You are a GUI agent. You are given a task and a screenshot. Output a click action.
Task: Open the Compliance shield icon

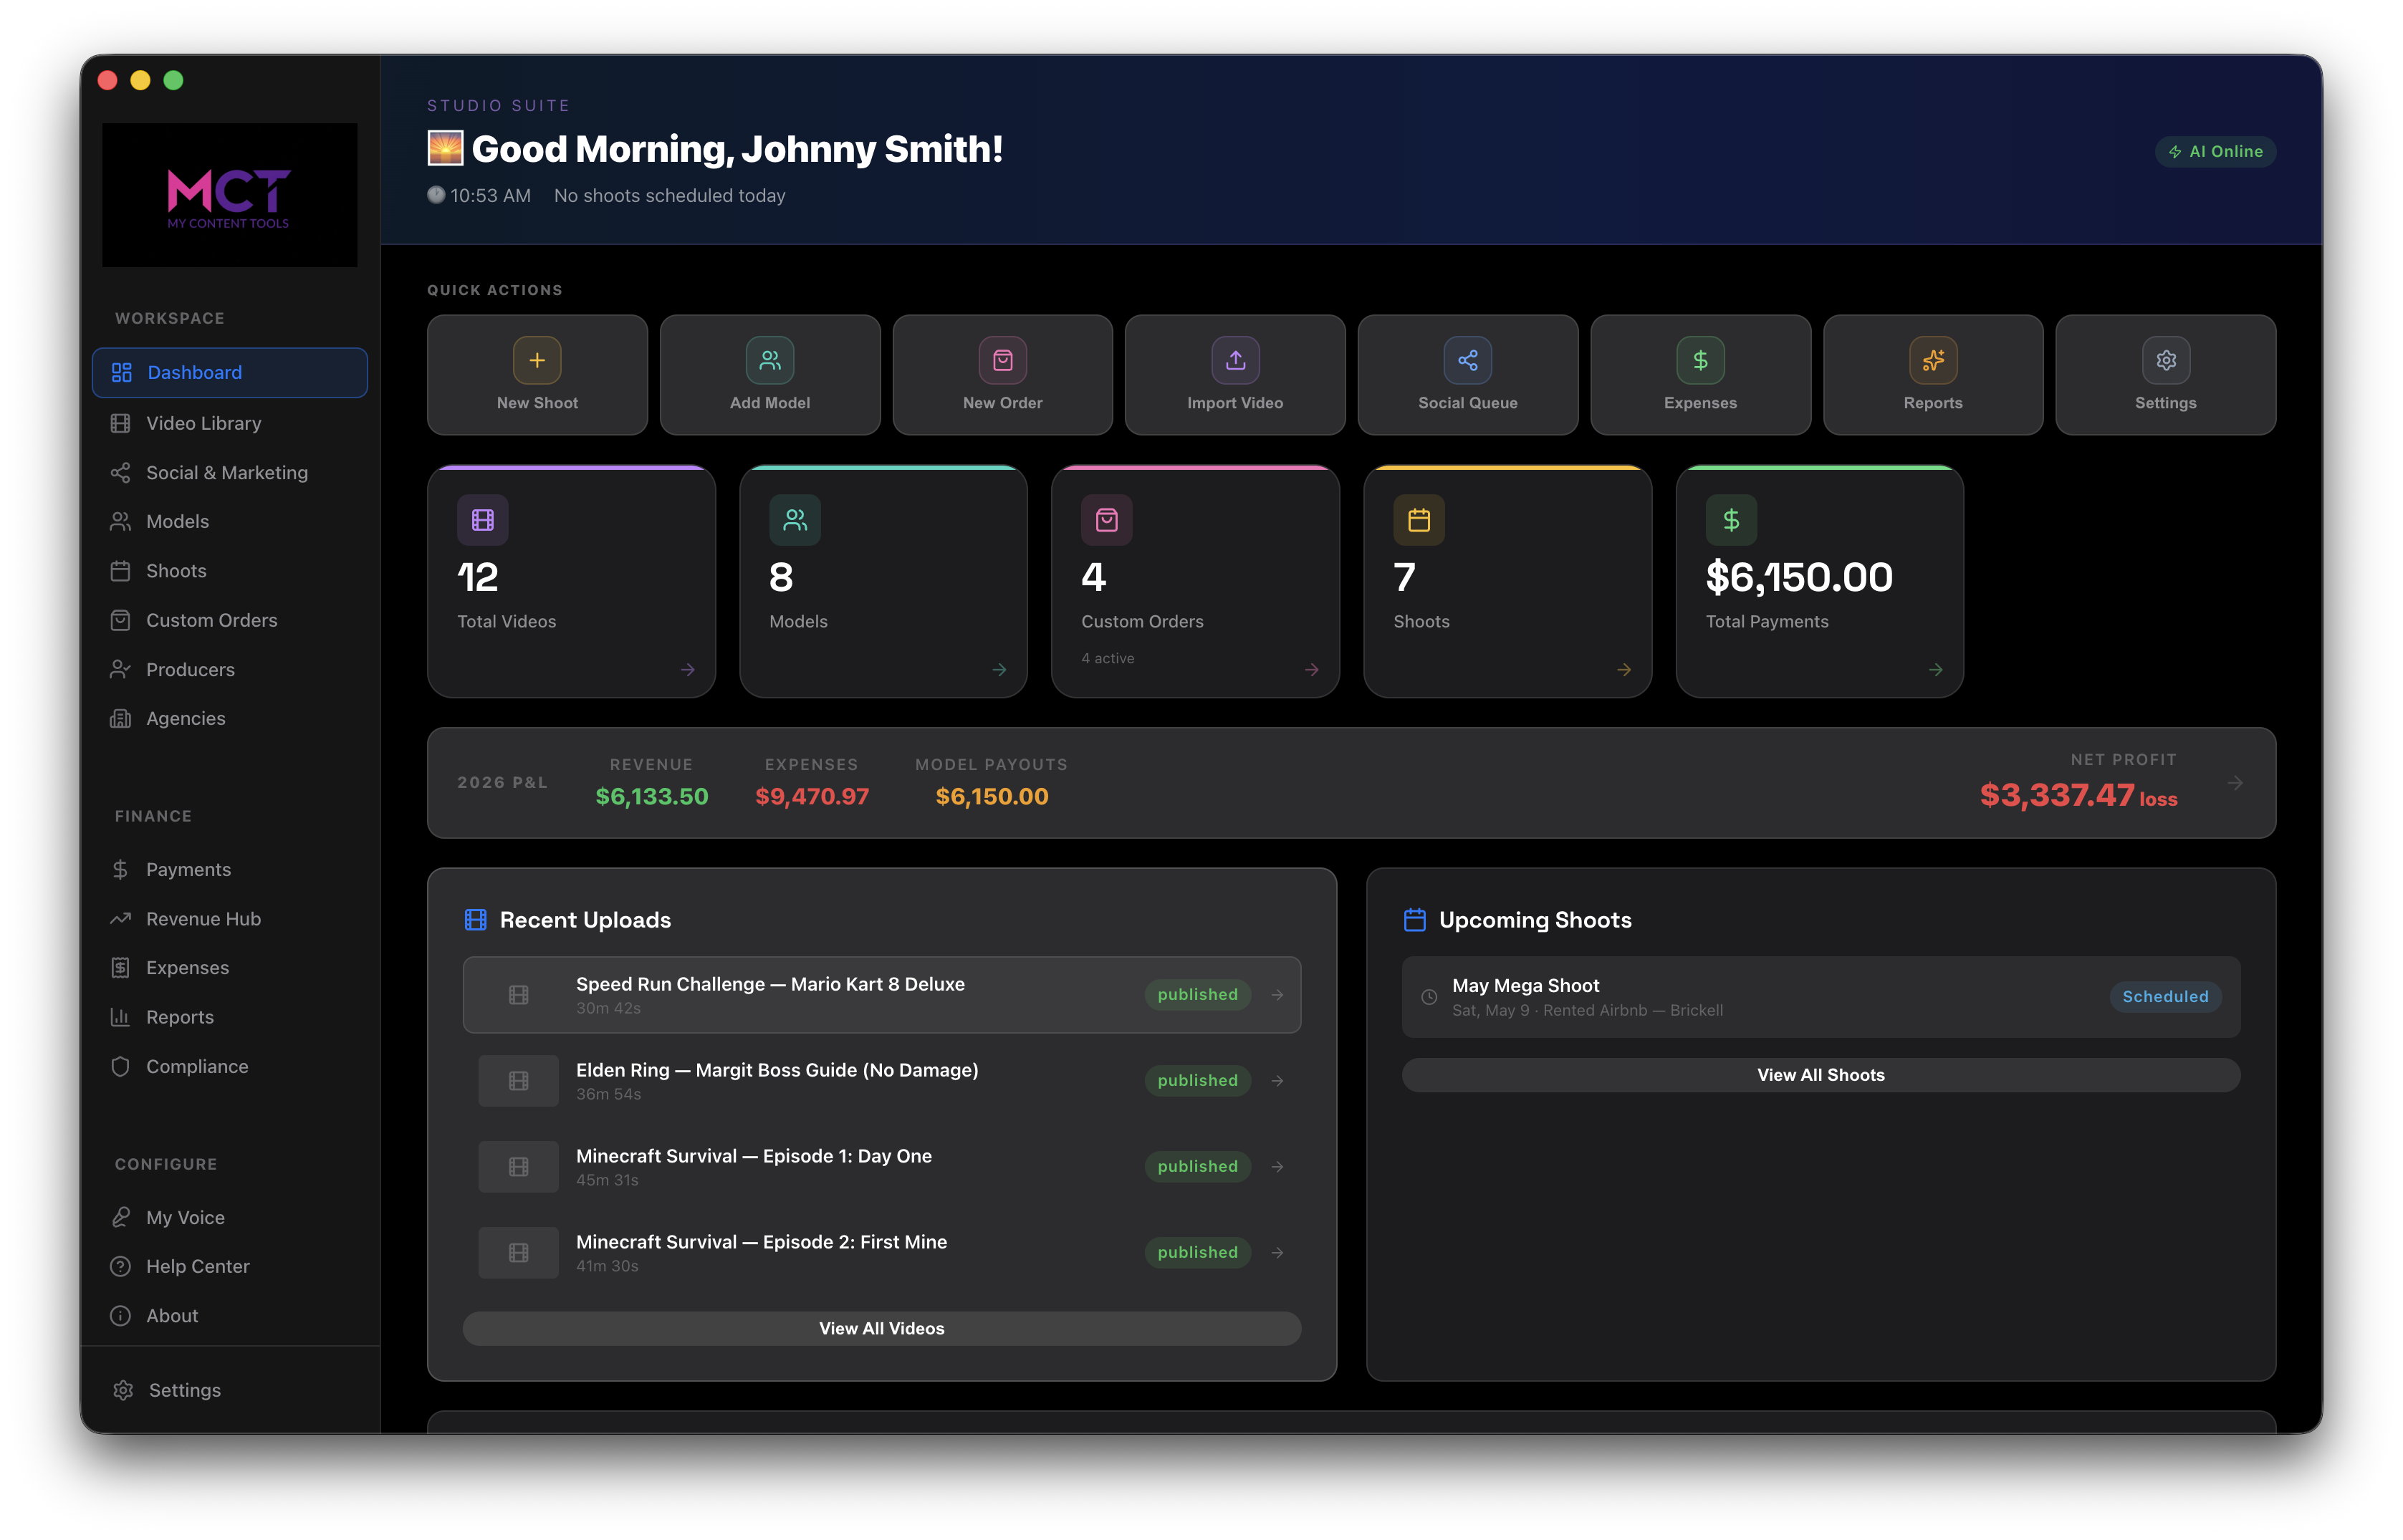click(x=121, y=1066)
